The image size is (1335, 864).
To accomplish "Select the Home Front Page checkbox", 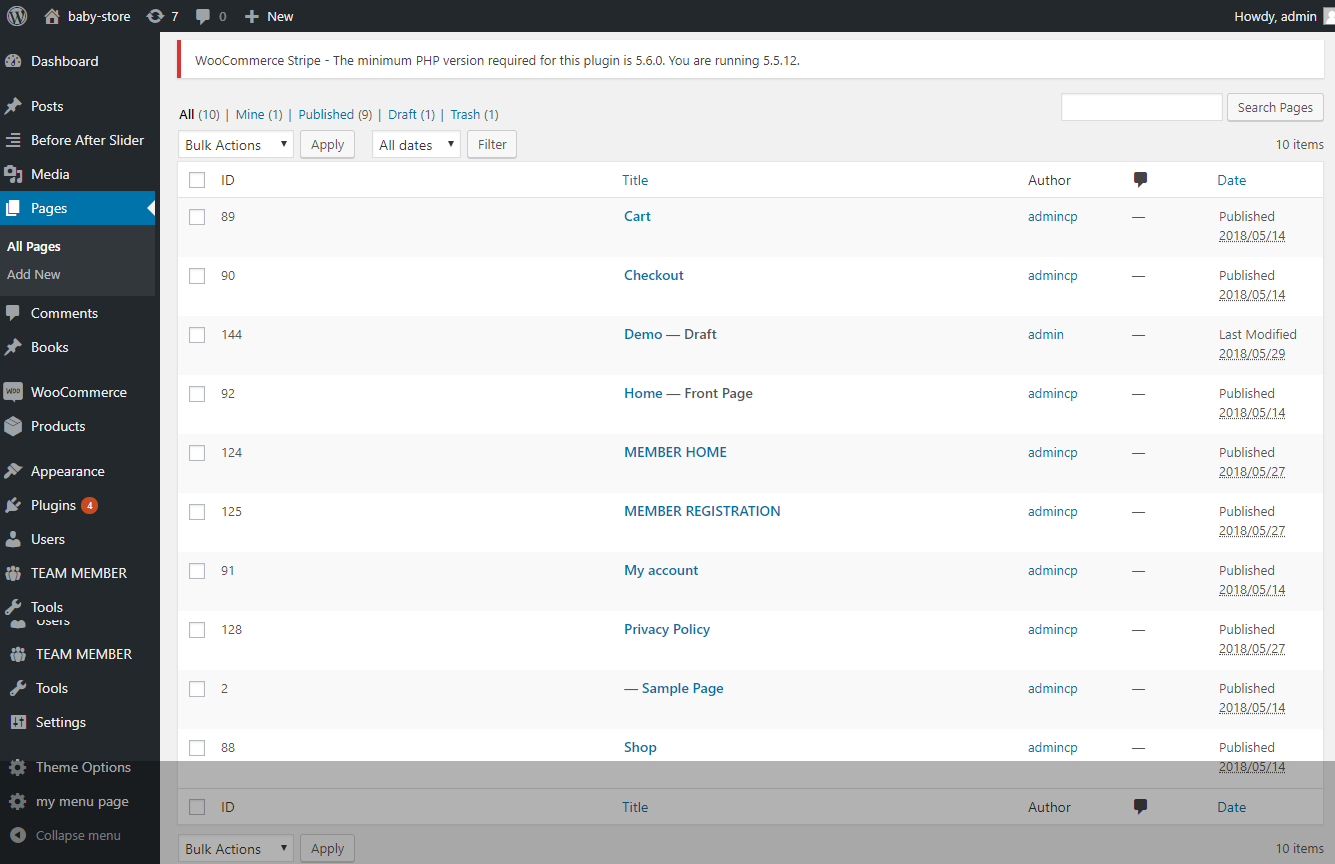I will (x=197, y=394).
